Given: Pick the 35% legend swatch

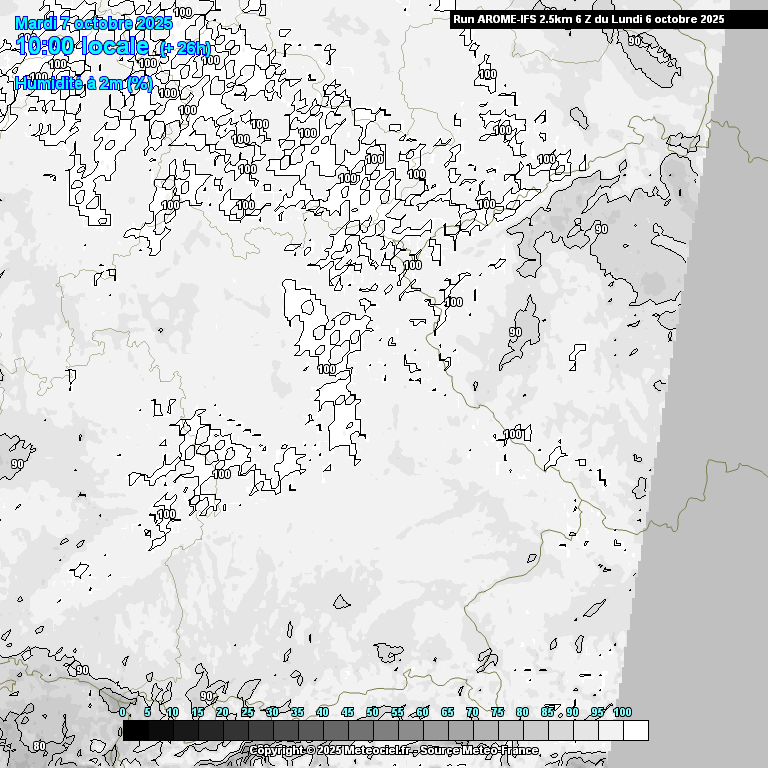Looking at the screenshot, I should click(x=310, y=731).
